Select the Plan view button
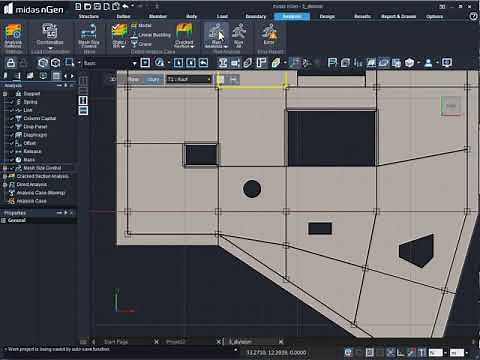Image resolution: width=480 pixels, height=360 pixels. point(133,79)
